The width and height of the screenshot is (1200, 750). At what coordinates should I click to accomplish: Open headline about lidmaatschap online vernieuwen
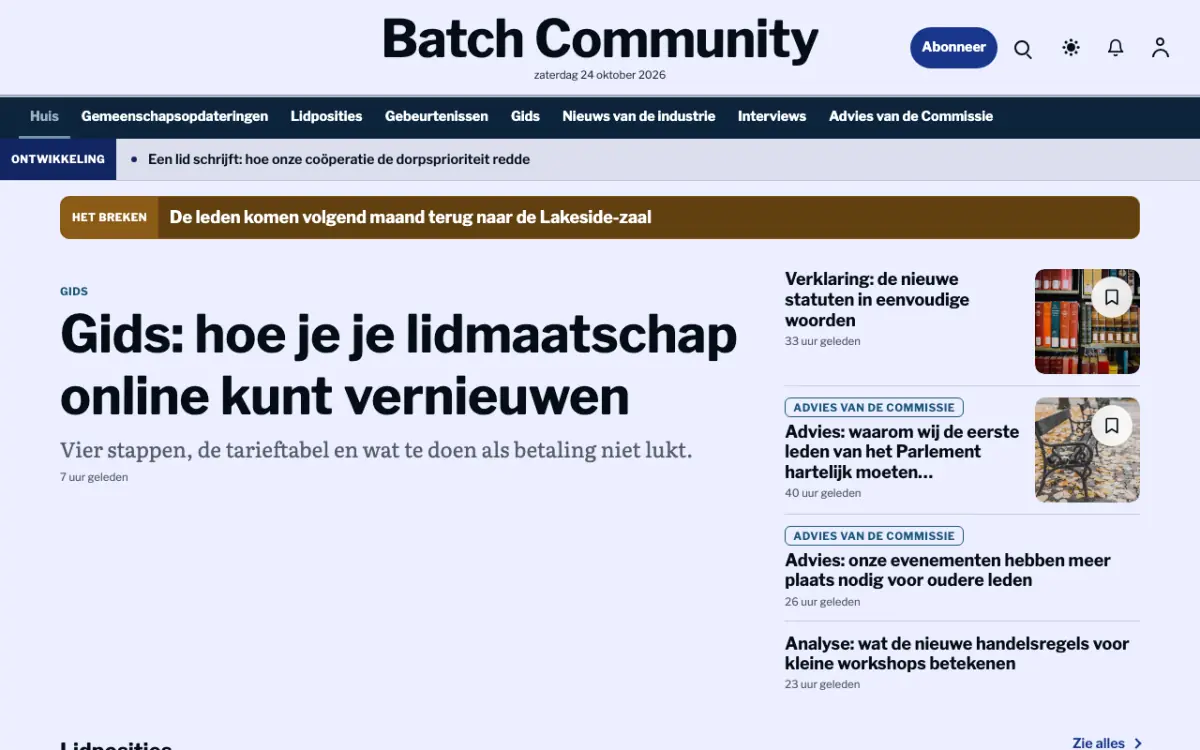click(x=399, y=365)
